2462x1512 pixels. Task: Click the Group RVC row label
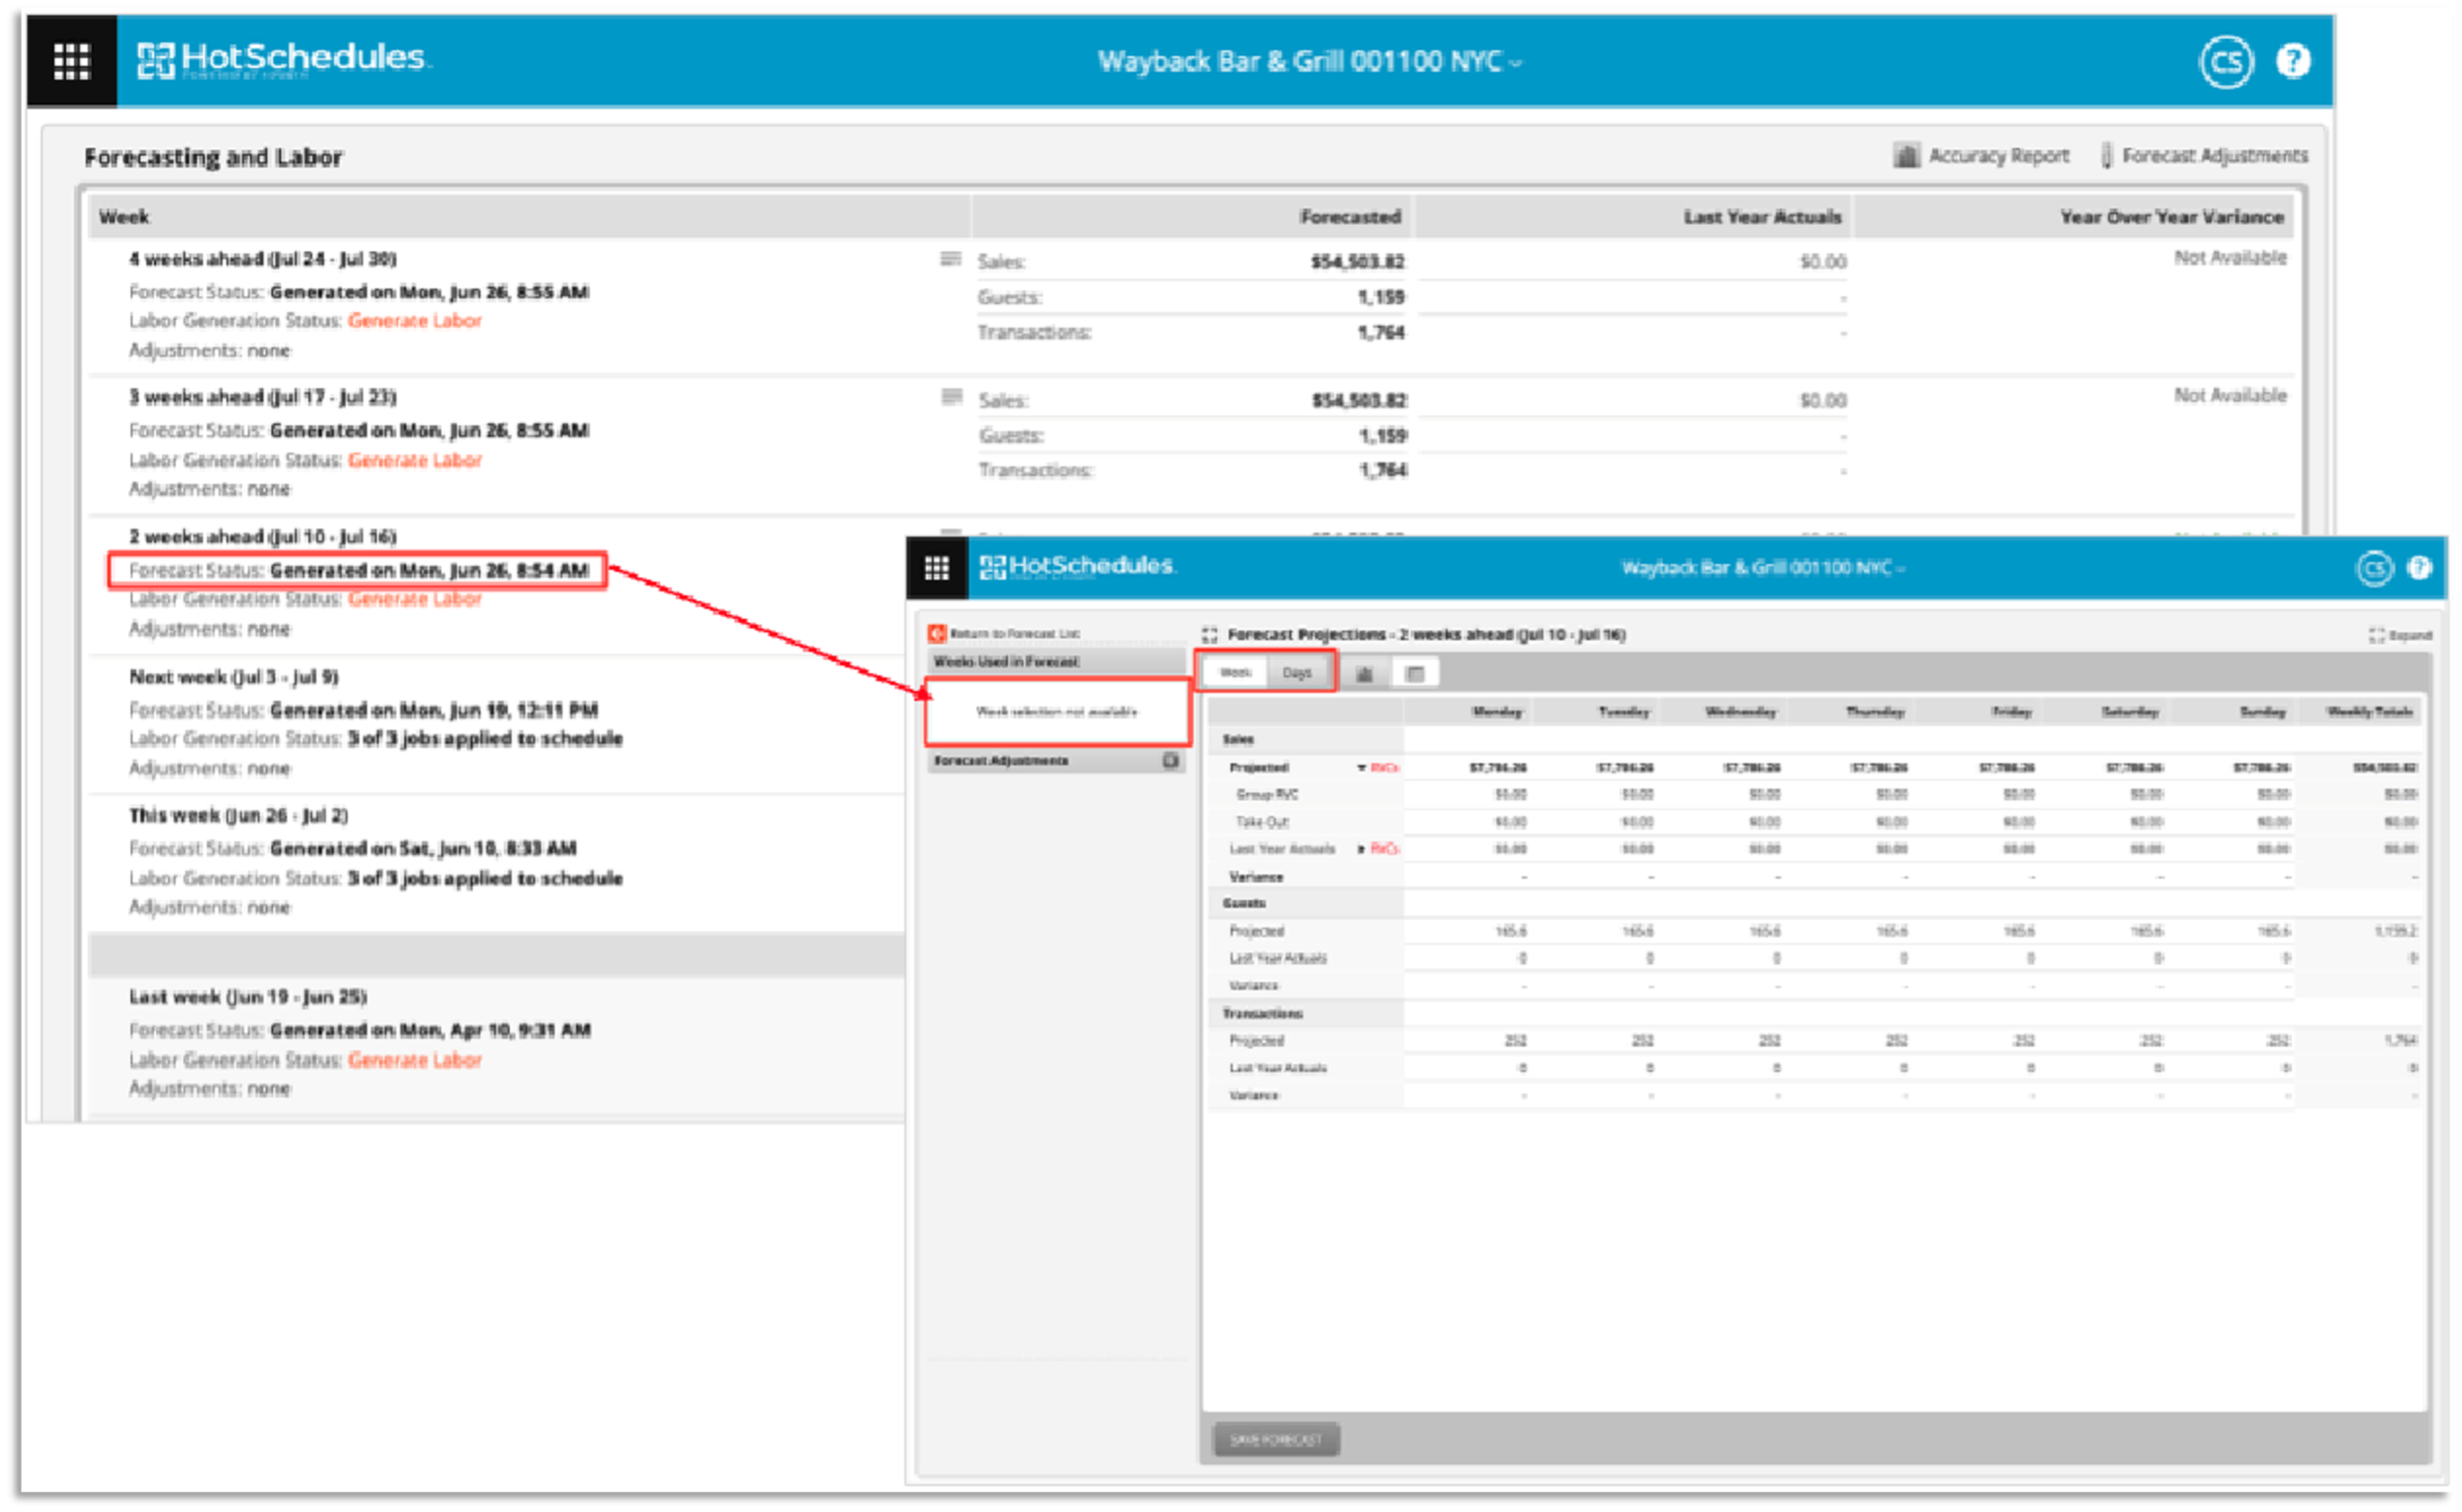[1266, 794]
